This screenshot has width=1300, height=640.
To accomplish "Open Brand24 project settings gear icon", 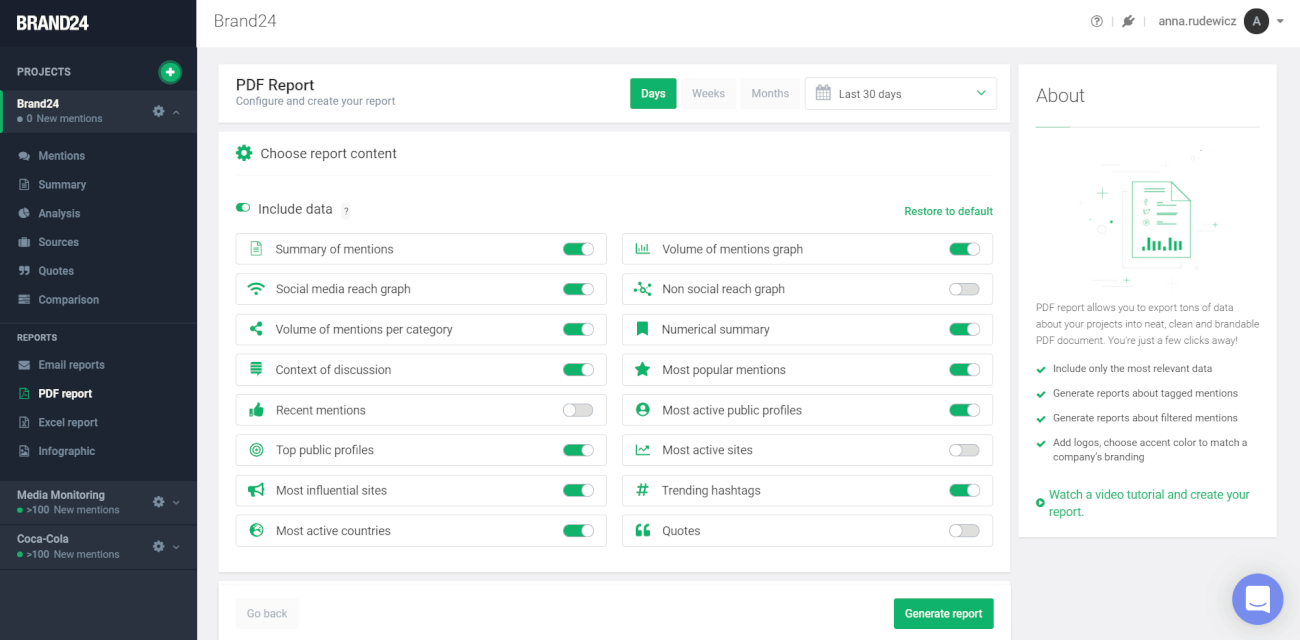I will [x=158, y=111].
